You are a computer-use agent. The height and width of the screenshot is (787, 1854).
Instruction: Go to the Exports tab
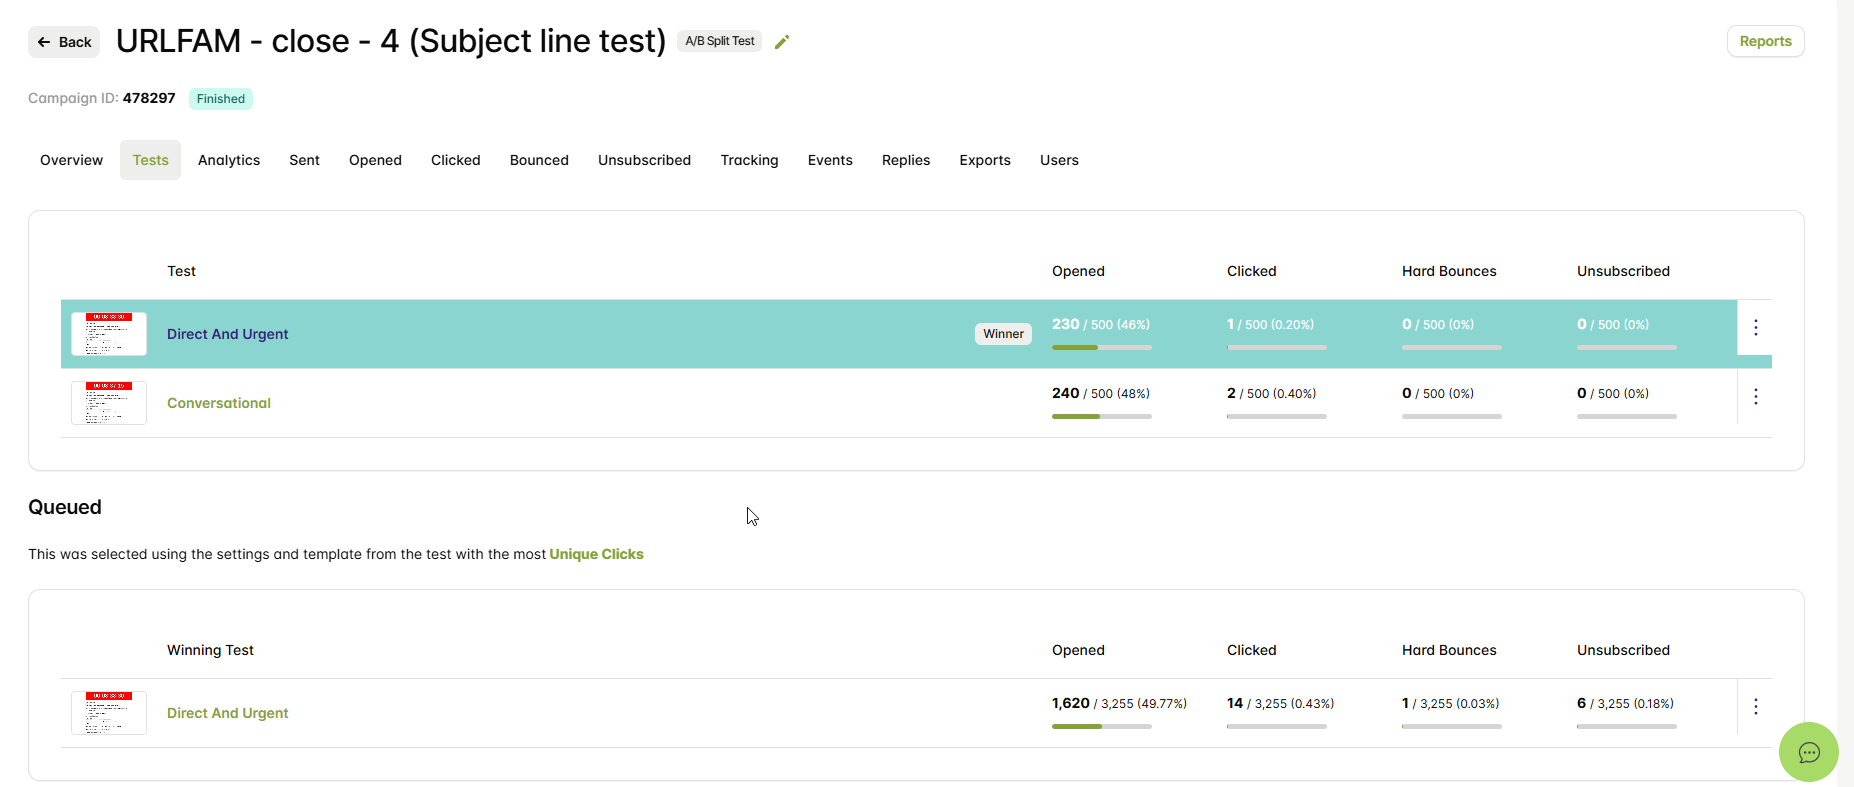985,160
